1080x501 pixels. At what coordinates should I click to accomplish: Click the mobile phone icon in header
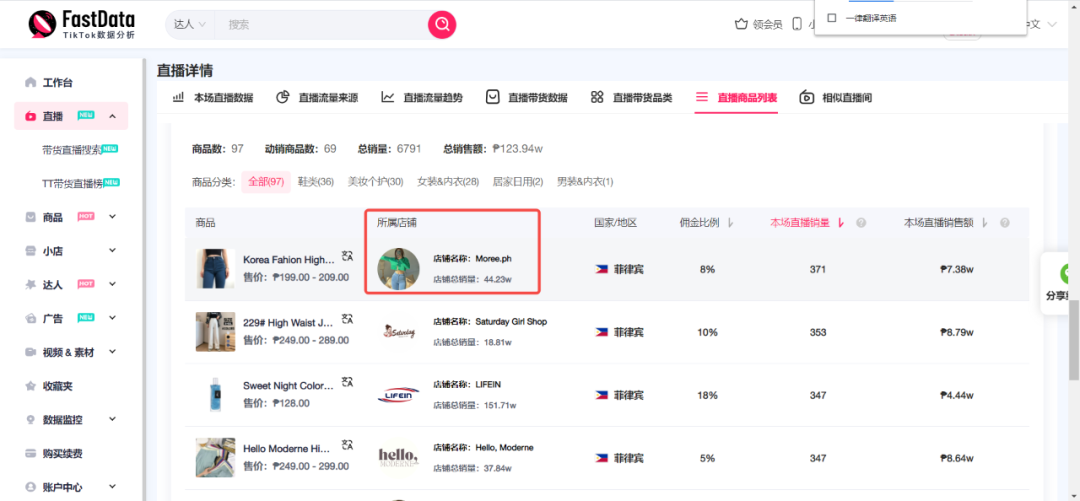coord(797,25)
